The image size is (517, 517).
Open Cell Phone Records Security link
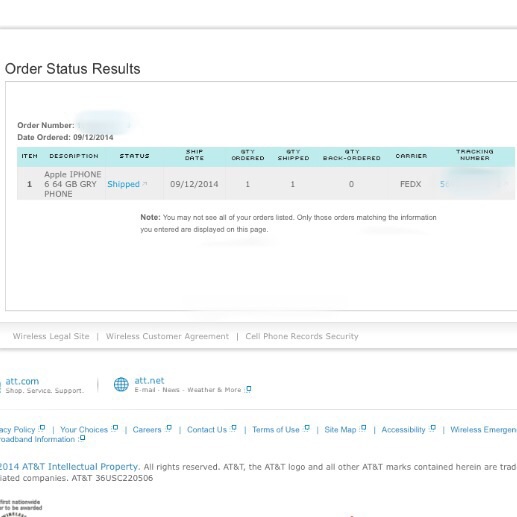coord(302,336)
